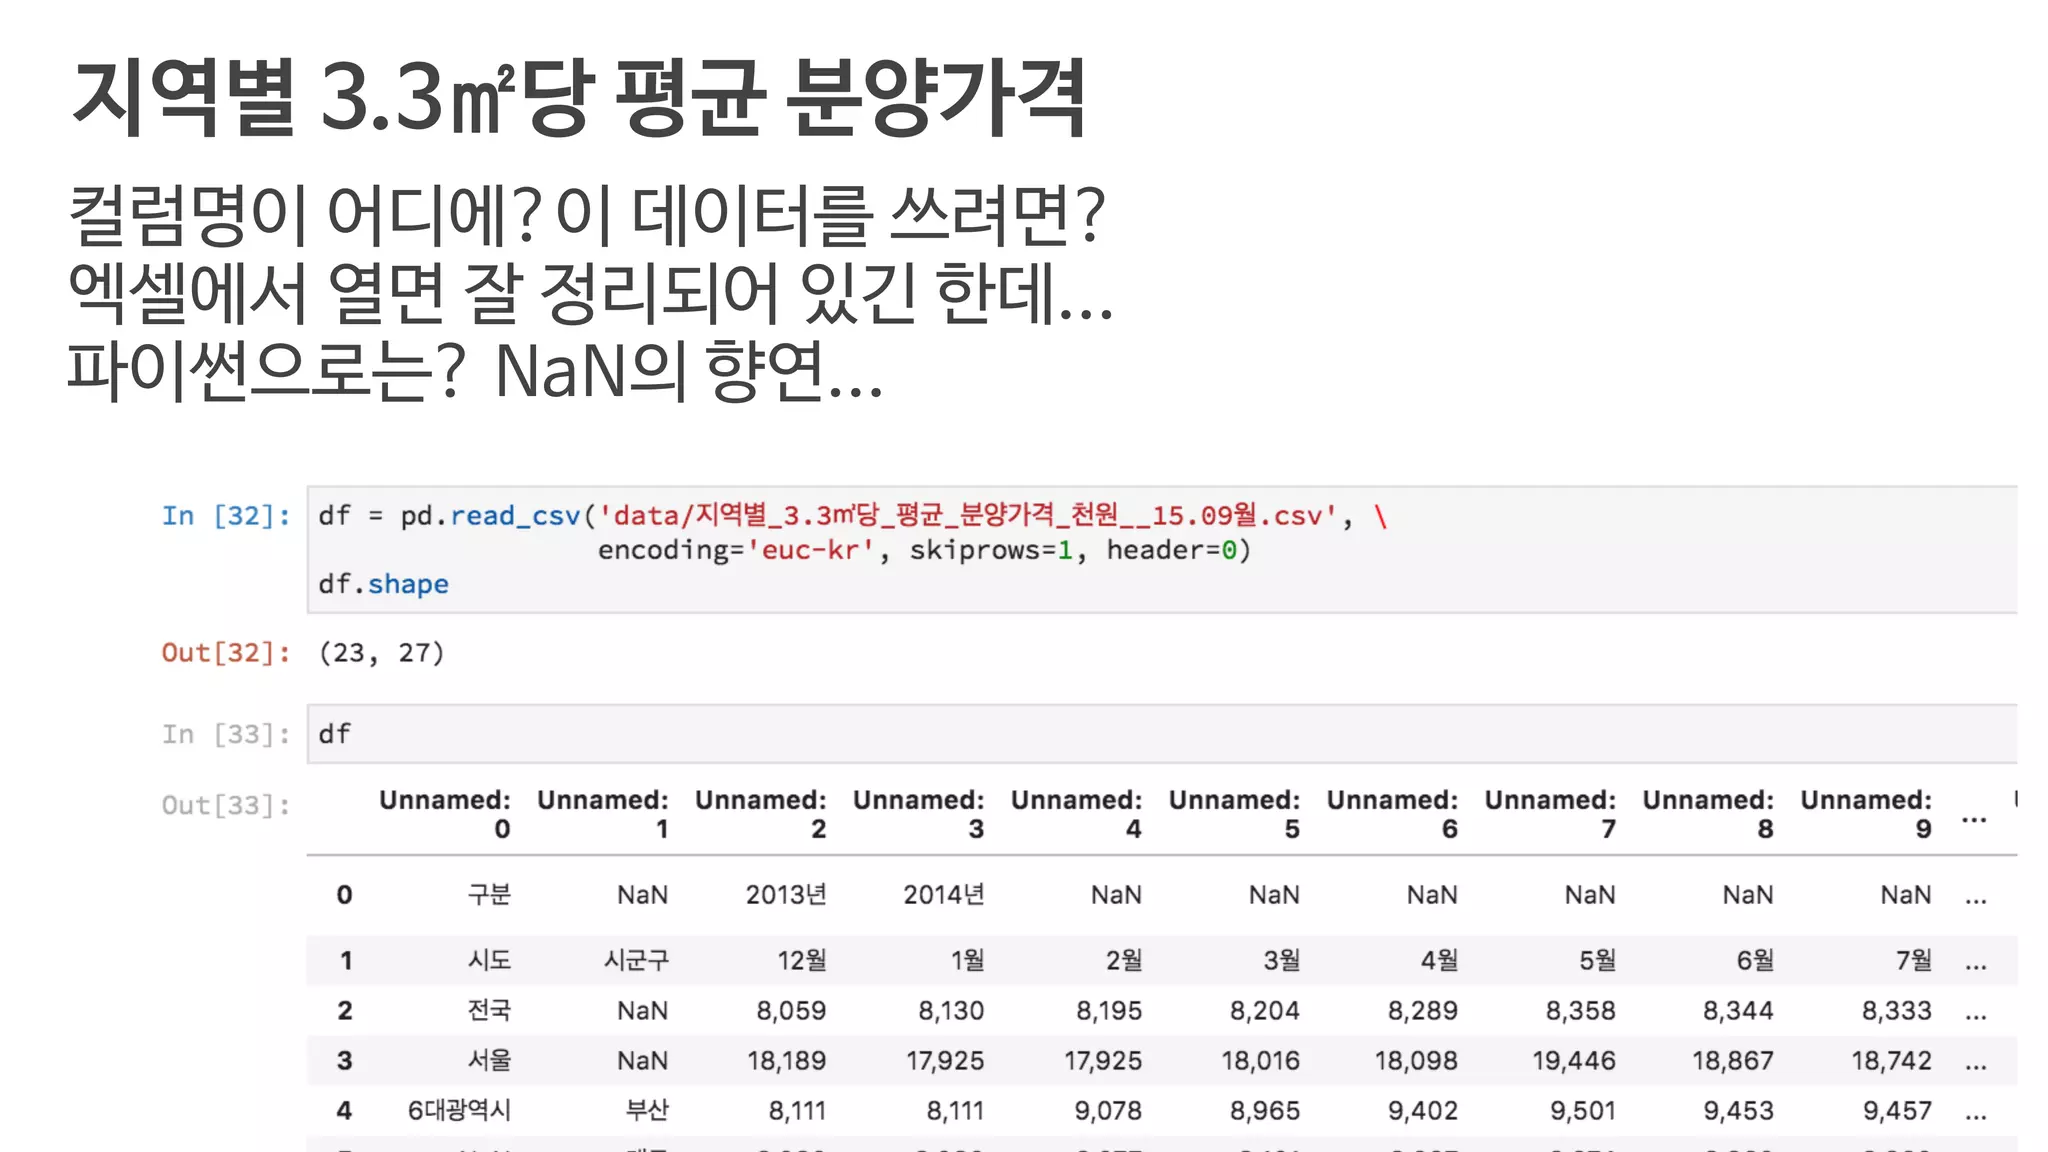Click the cell 8,289 in row 2

1422,1010
